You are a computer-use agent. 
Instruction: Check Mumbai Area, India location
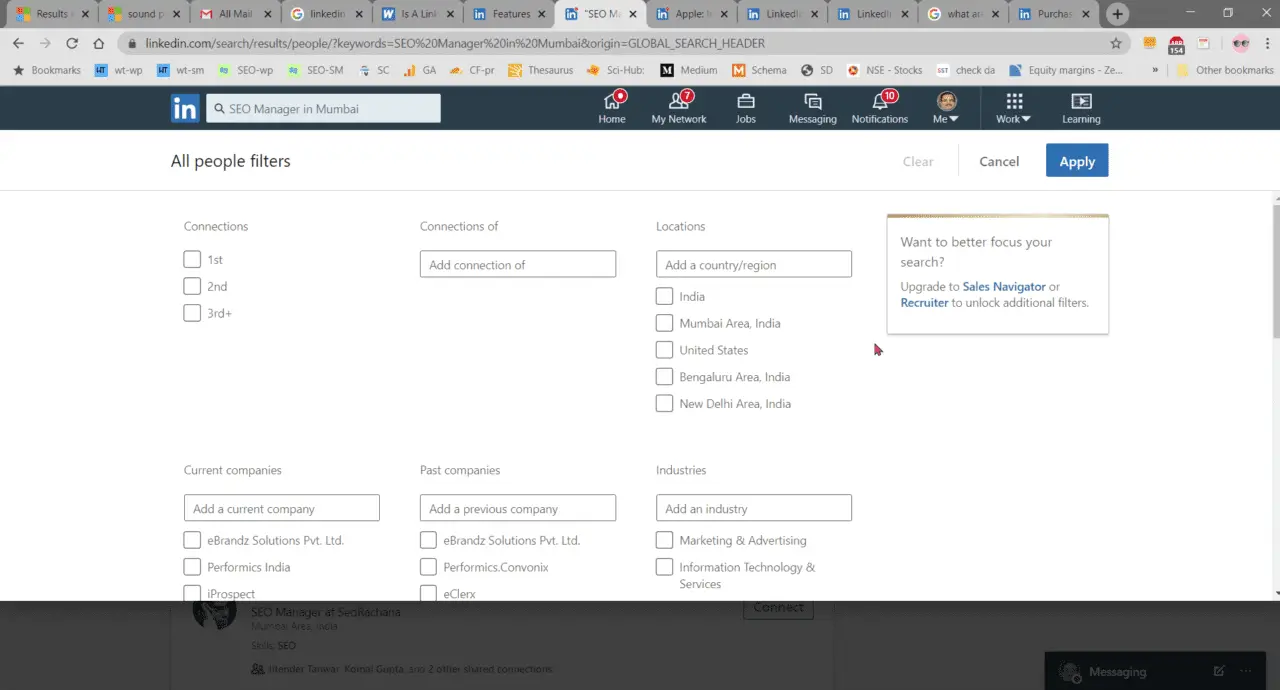pyautogui.click(x=664, y=323)
